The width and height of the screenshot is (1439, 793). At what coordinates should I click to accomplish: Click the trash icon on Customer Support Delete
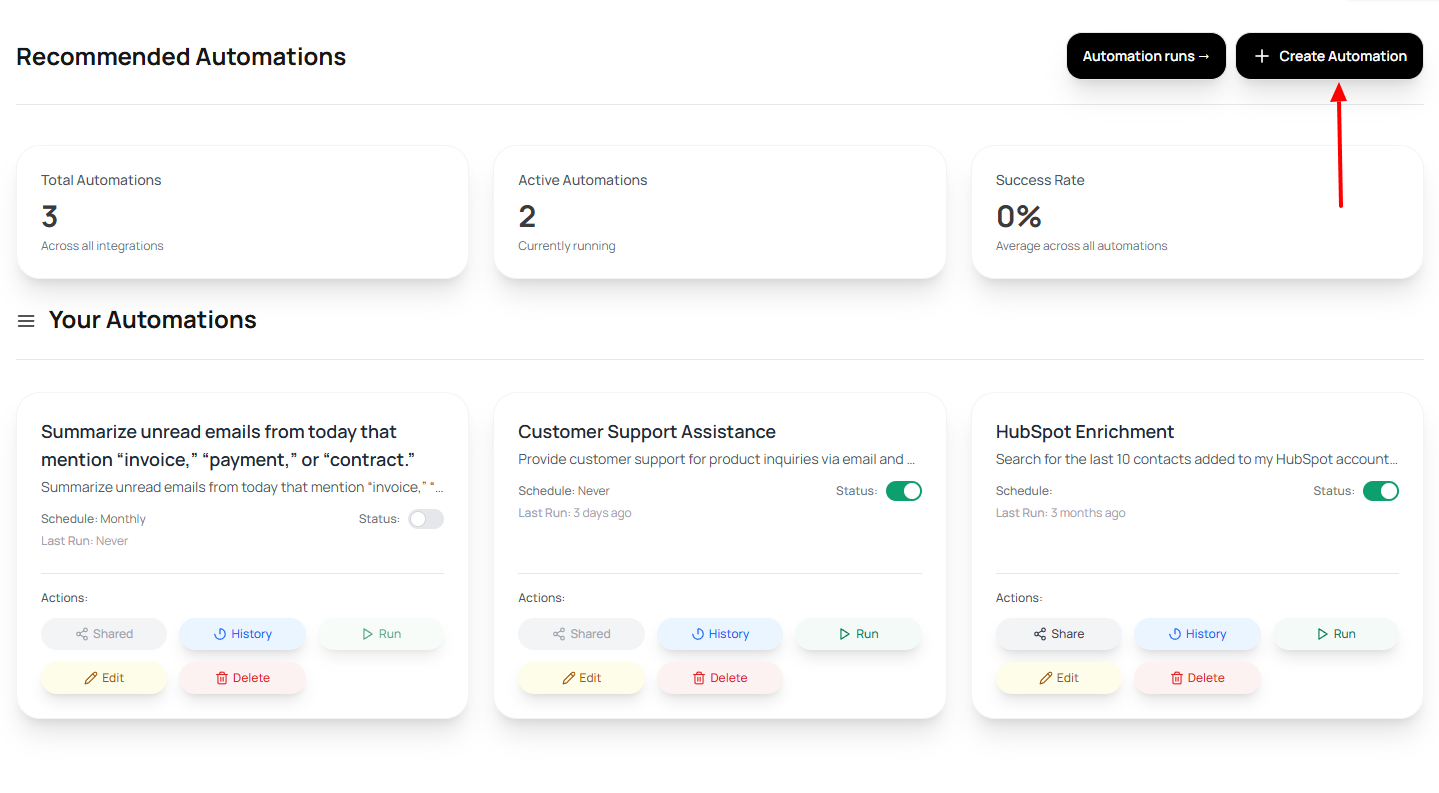699,678
